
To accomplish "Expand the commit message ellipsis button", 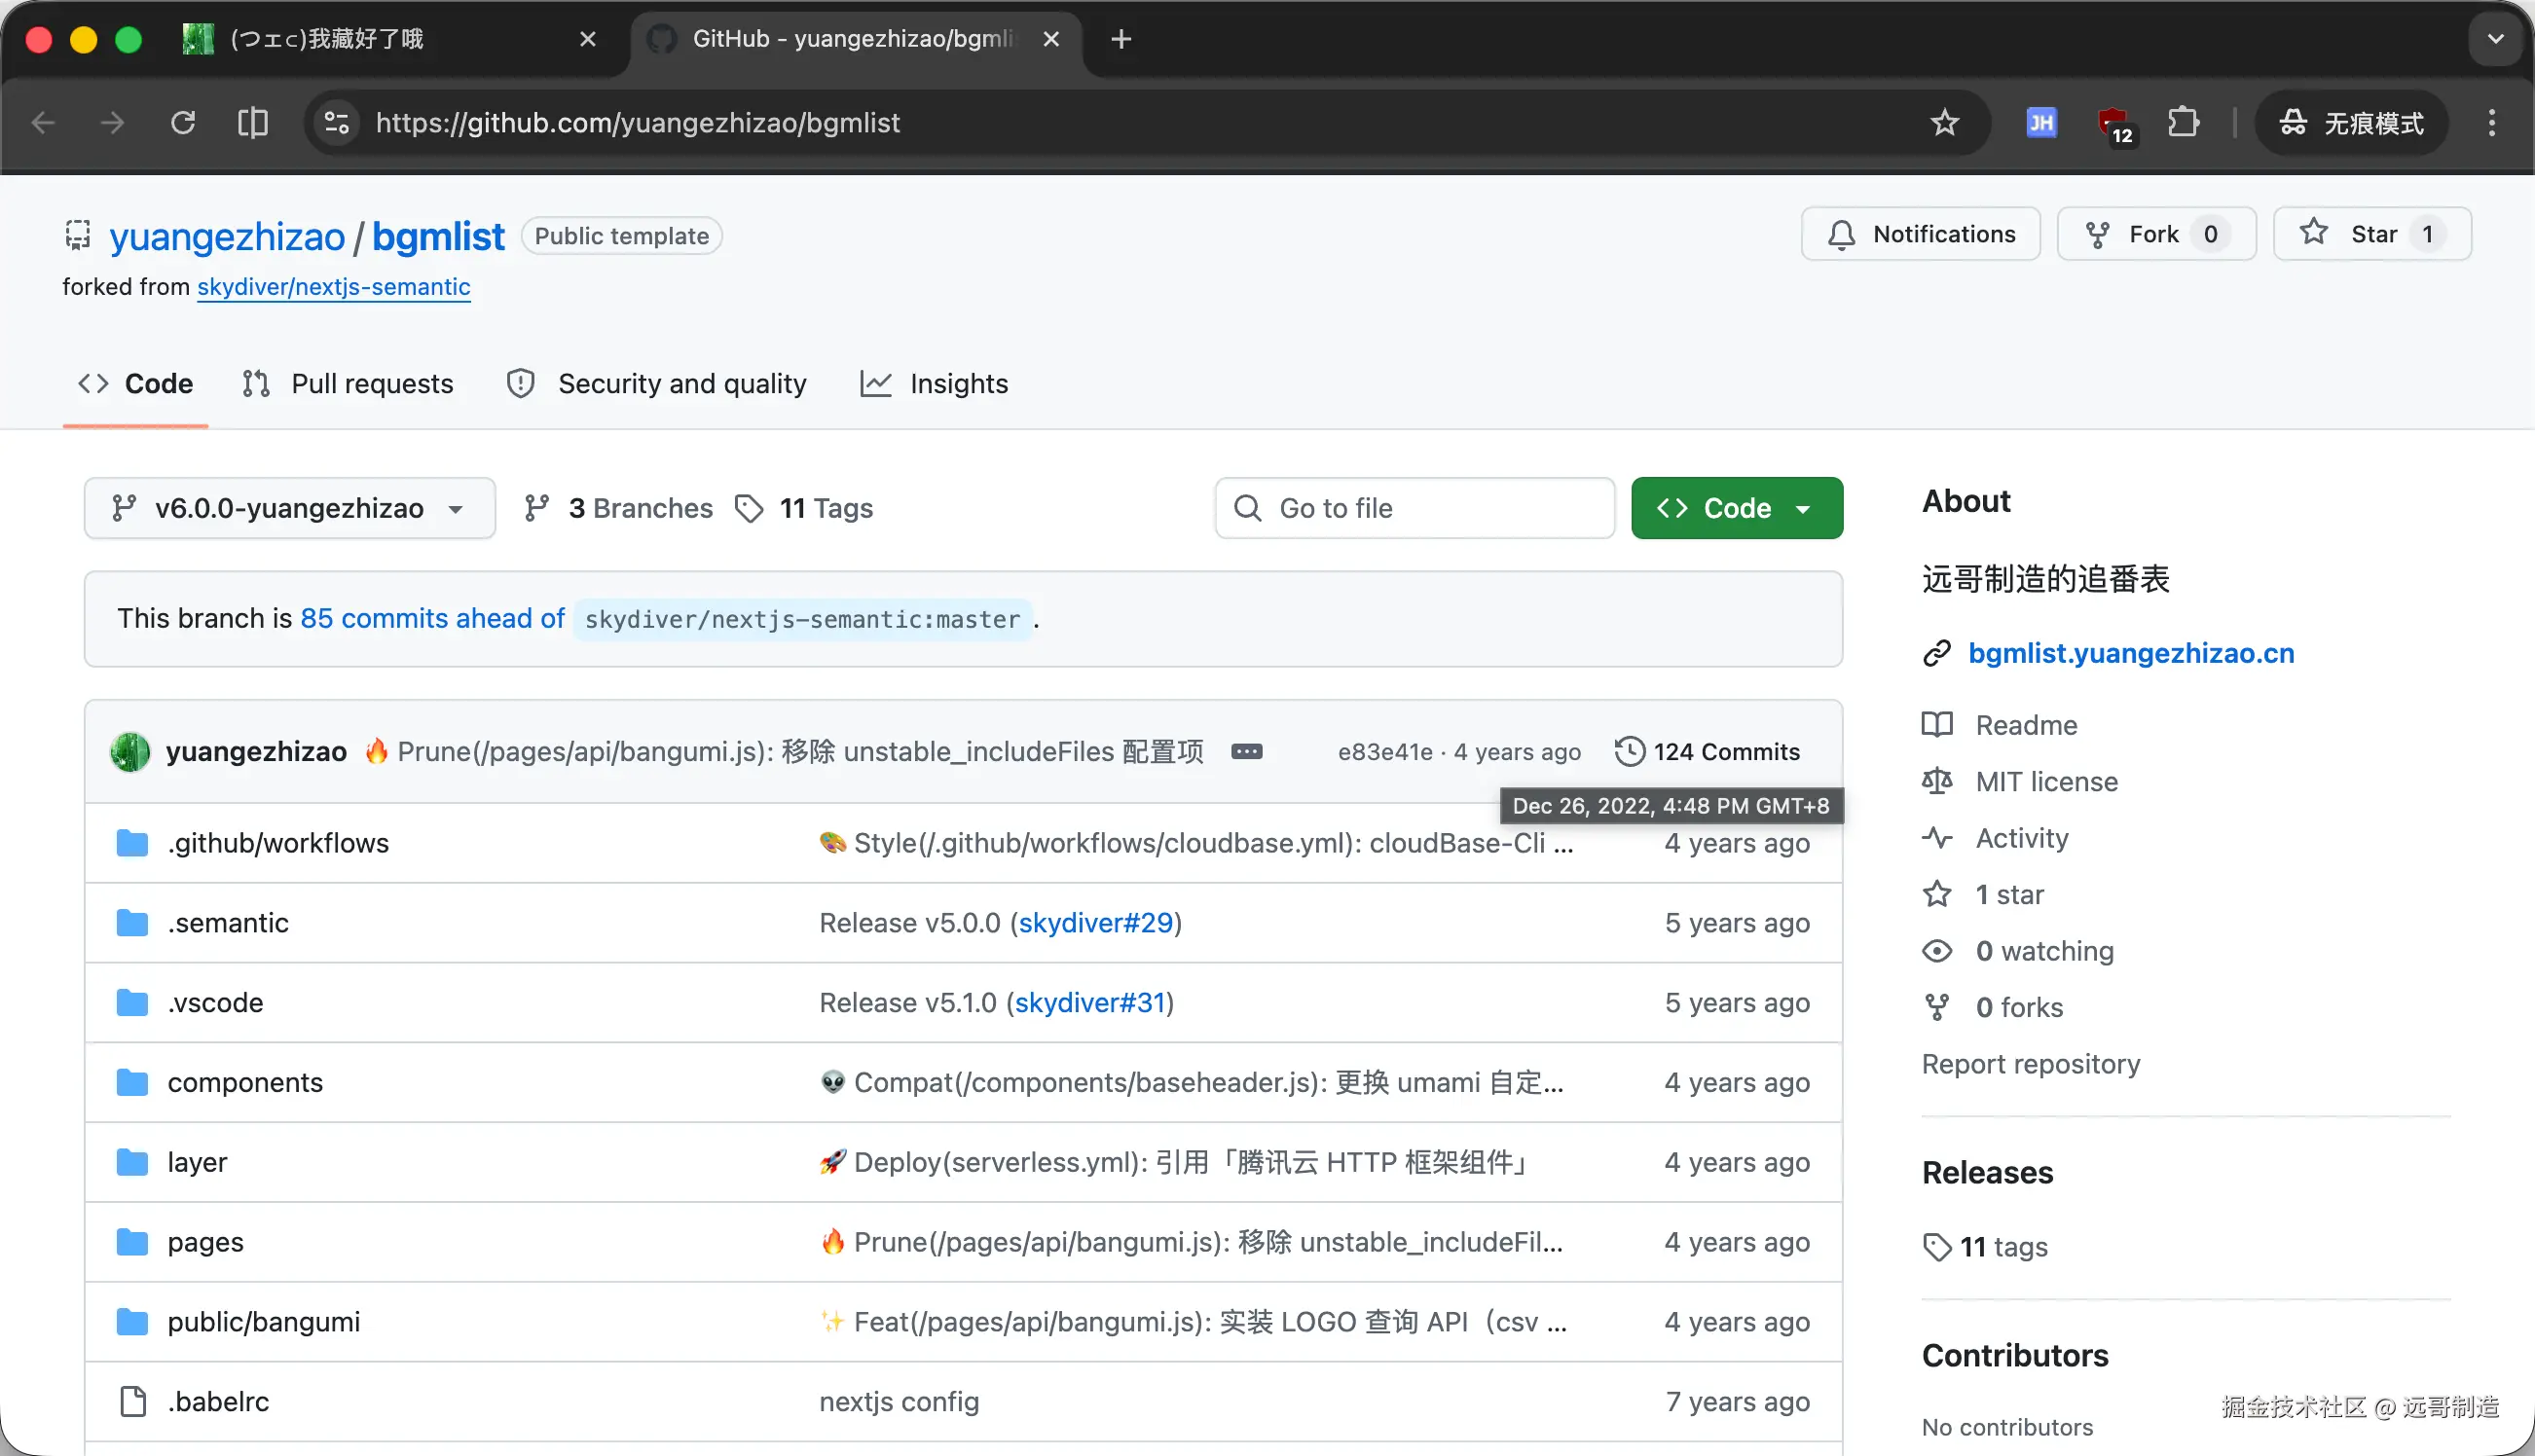I will click(x=1246, y=752).
